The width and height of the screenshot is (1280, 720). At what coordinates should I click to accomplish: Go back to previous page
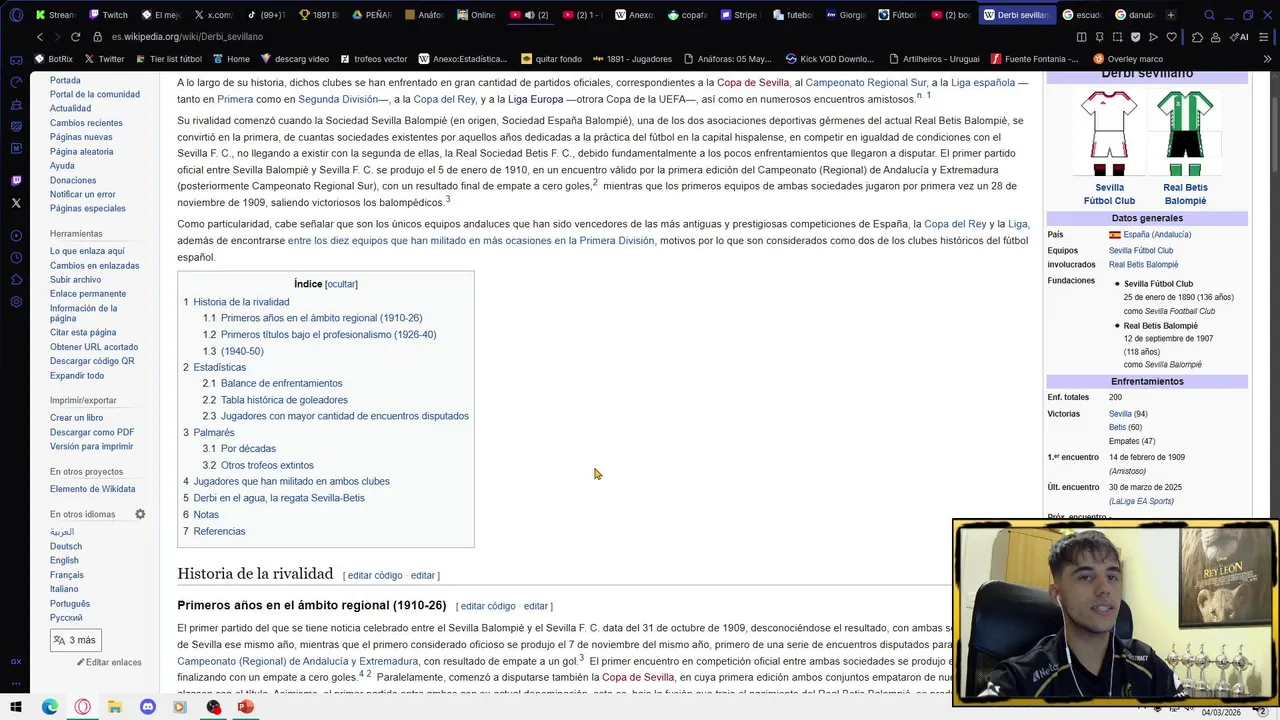39,37
